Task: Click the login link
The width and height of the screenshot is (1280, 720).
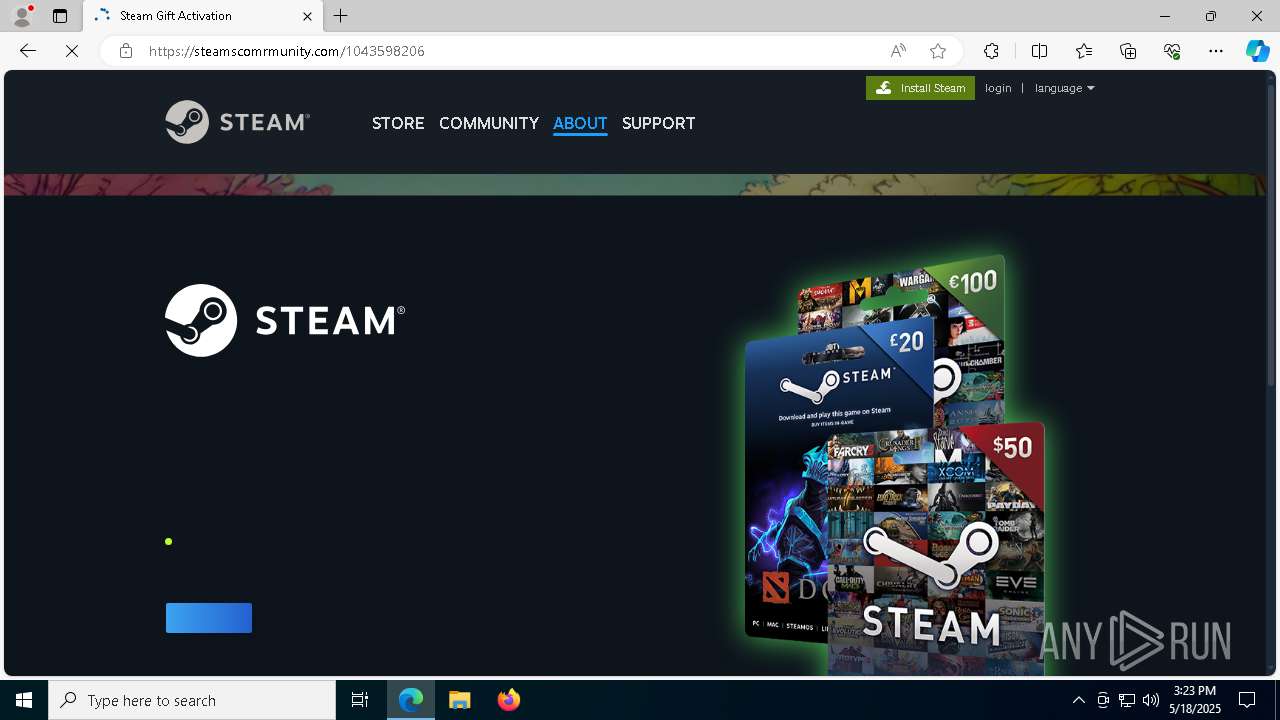Action: [x=998, y=88]
